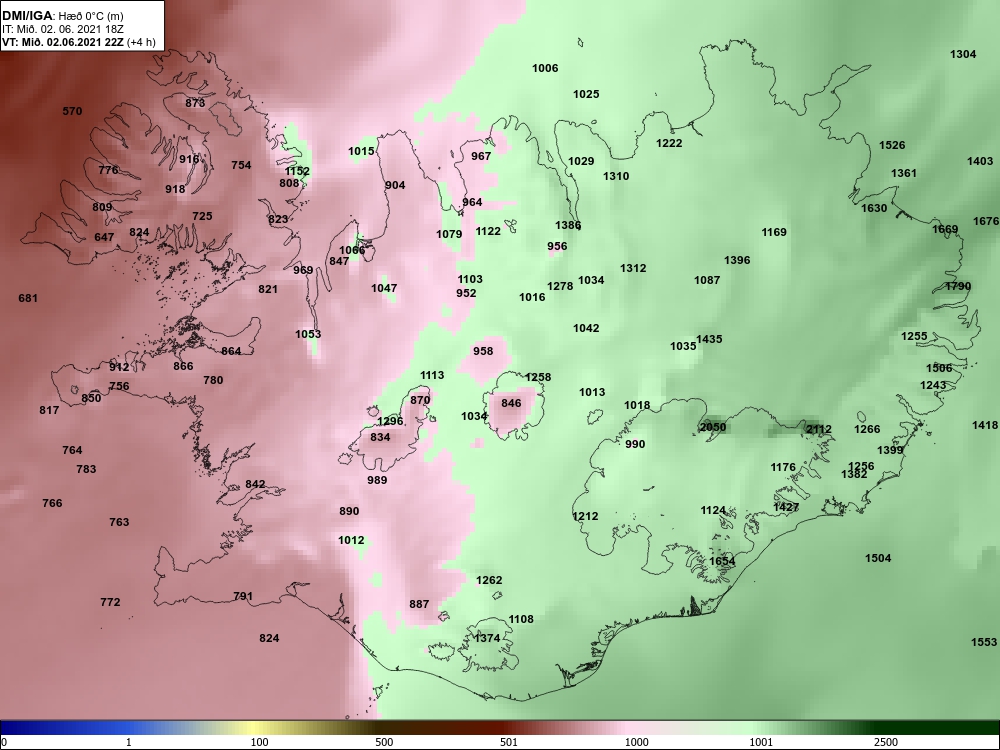
Task: Click the 570 value in the map's northwest corner
Action: (72, 111)
